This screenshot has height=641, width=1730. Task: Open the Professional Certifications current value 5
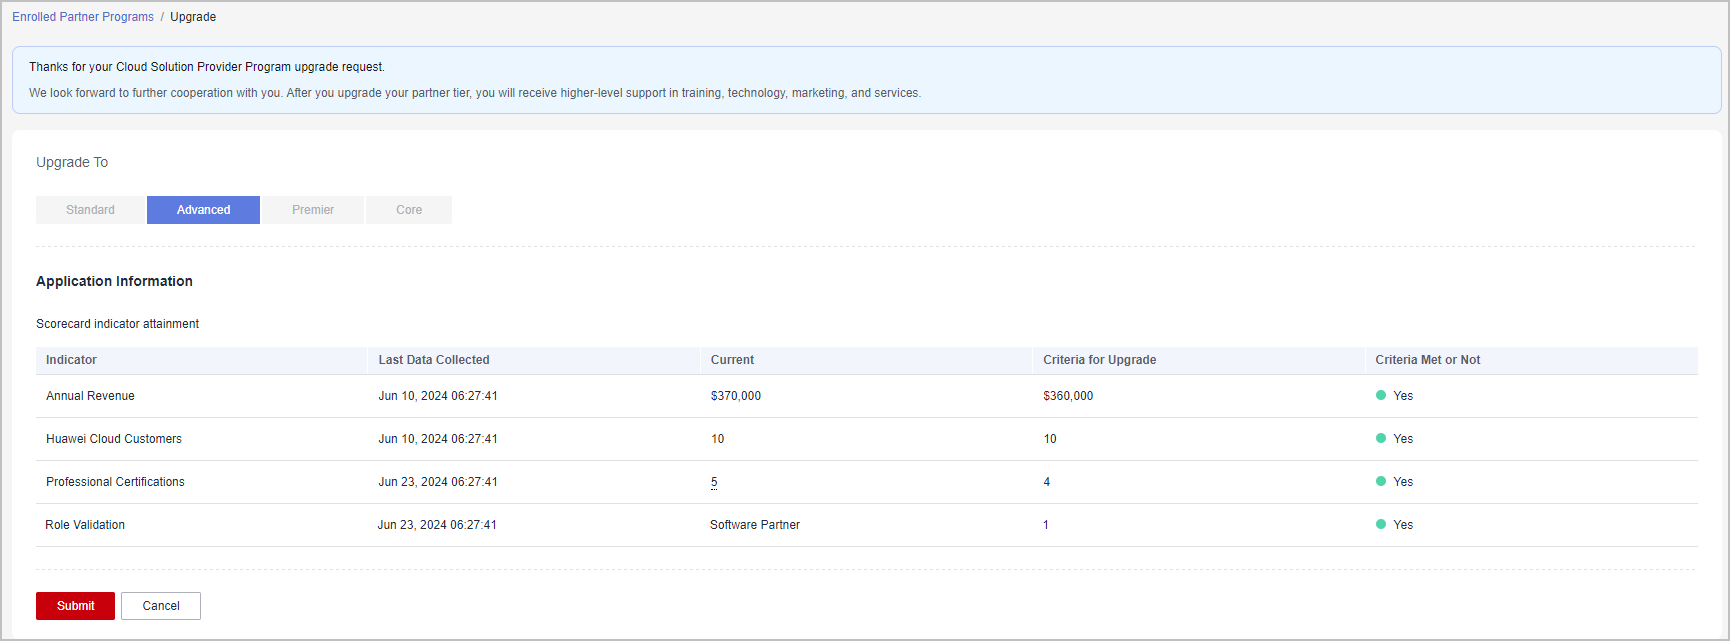[x=714, y=482]
